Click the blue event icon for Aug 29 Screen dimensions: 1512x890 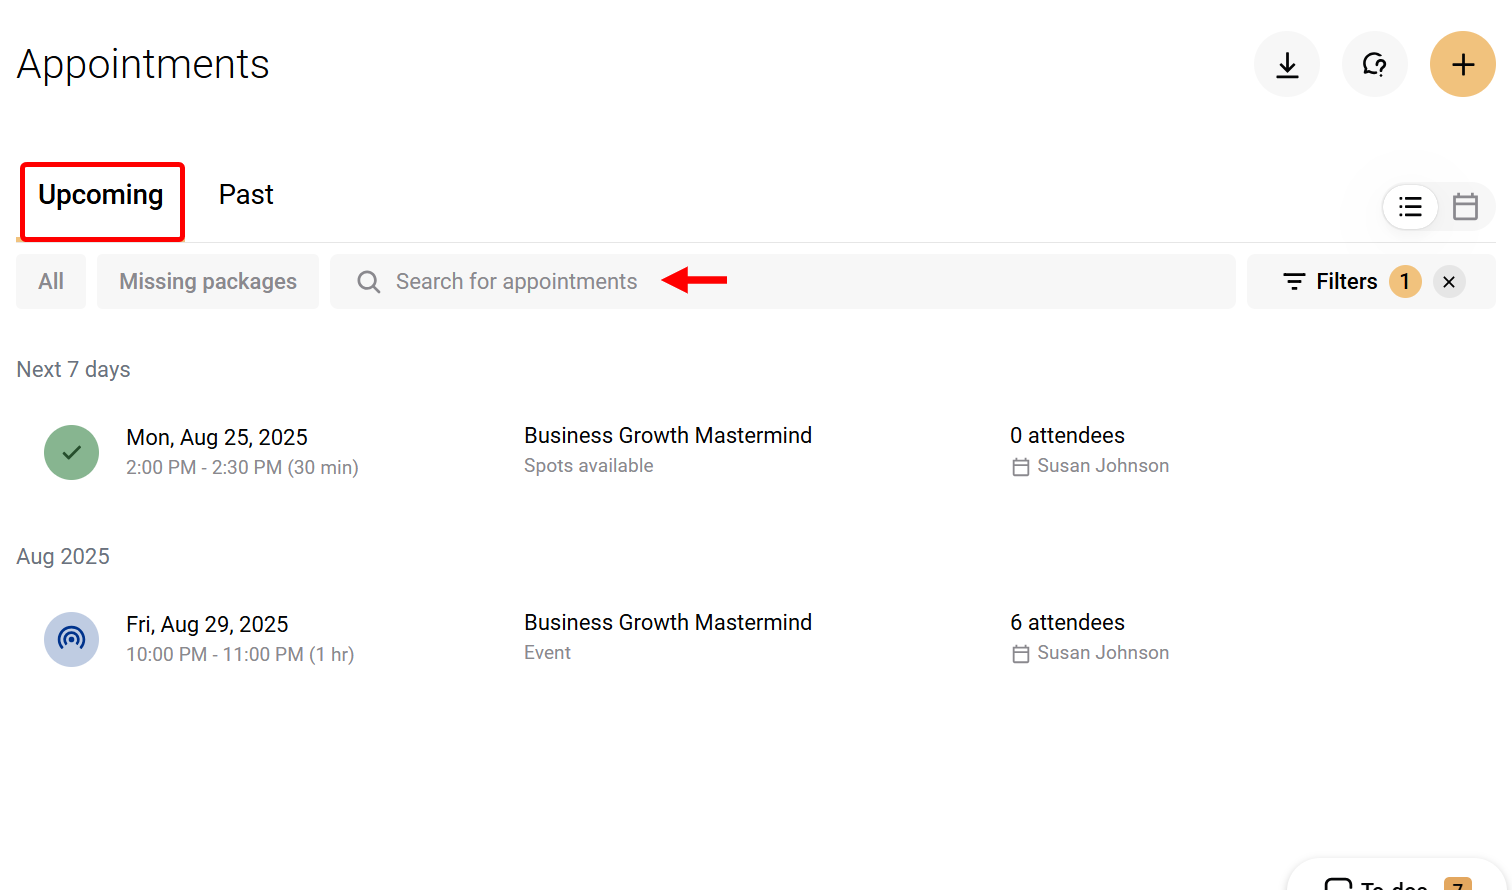click(x=71, y=639)
